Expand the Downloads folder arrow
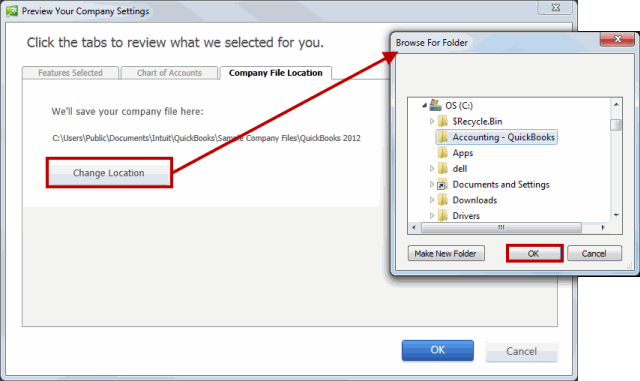 pyautogui.click(x=432, y=200)
